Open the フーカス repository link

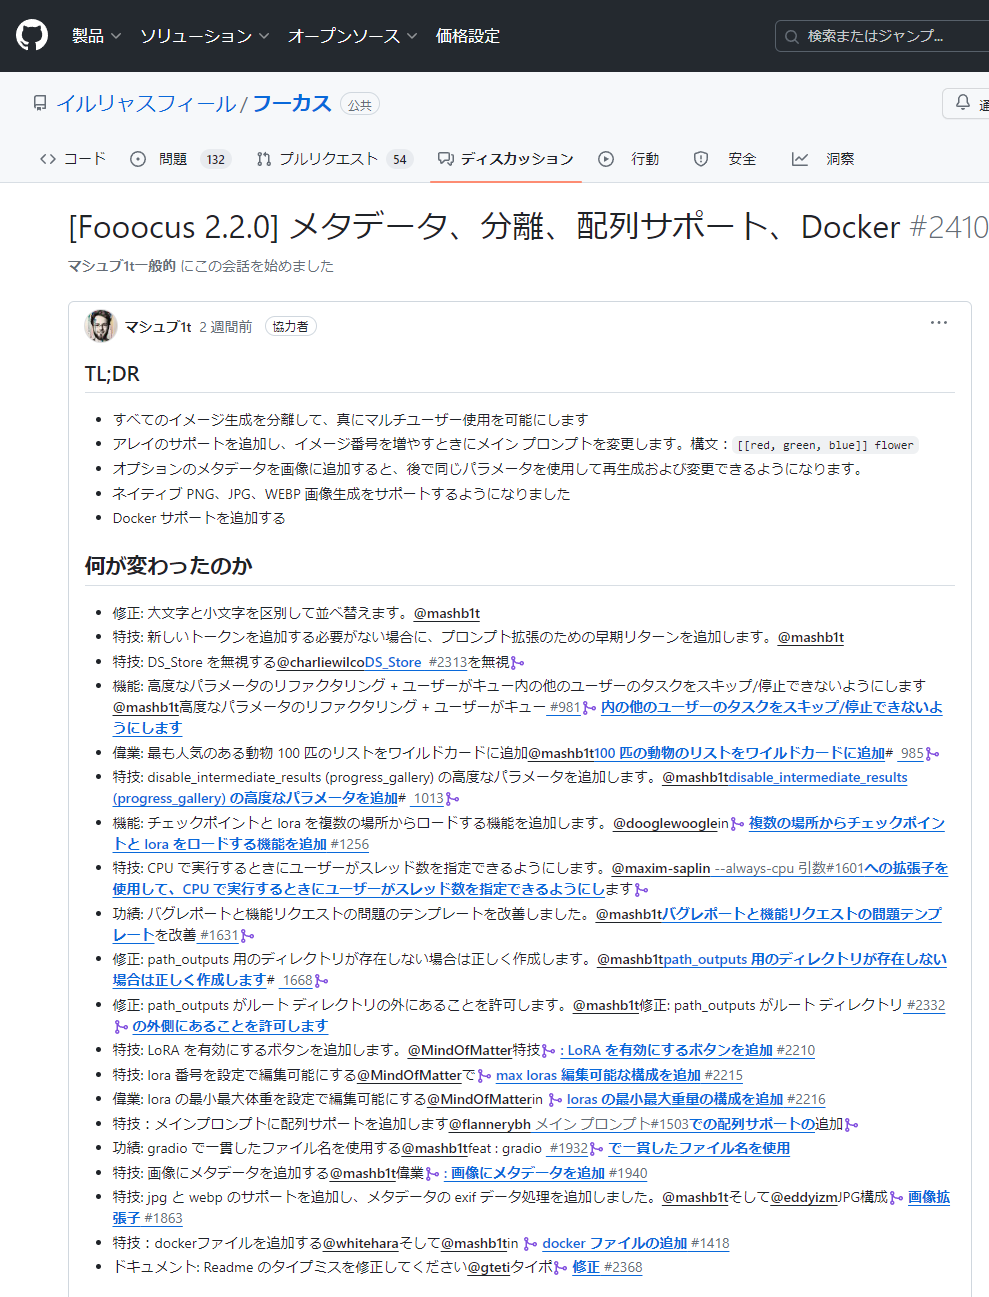(292, 104)
